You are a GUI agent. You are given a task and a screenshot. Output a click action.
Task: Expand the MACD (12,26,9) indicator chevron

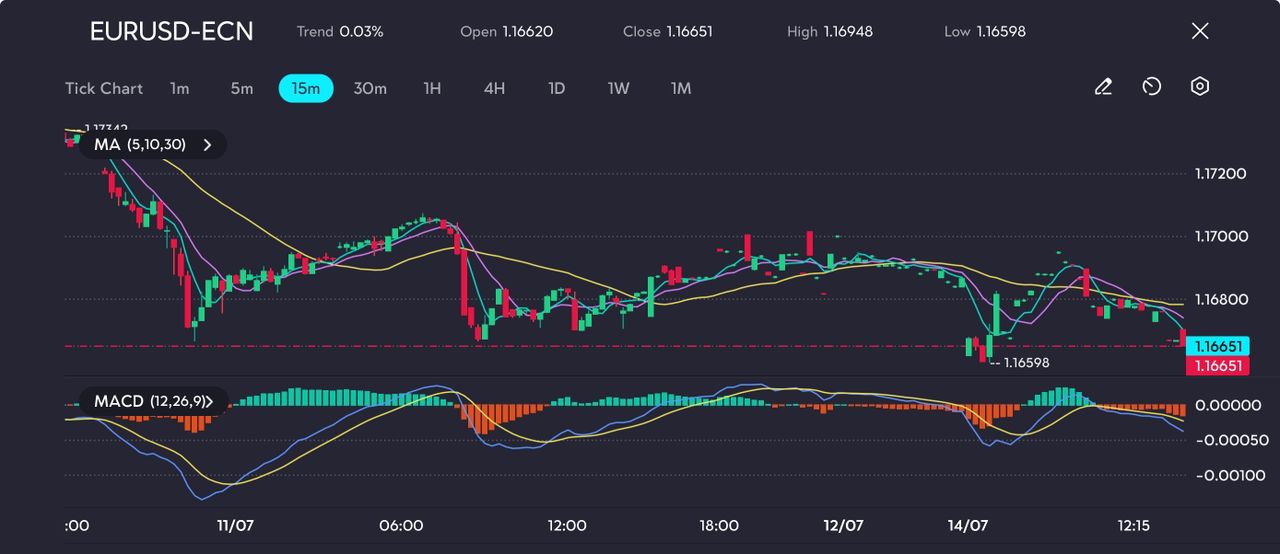[x=214, y=401]
